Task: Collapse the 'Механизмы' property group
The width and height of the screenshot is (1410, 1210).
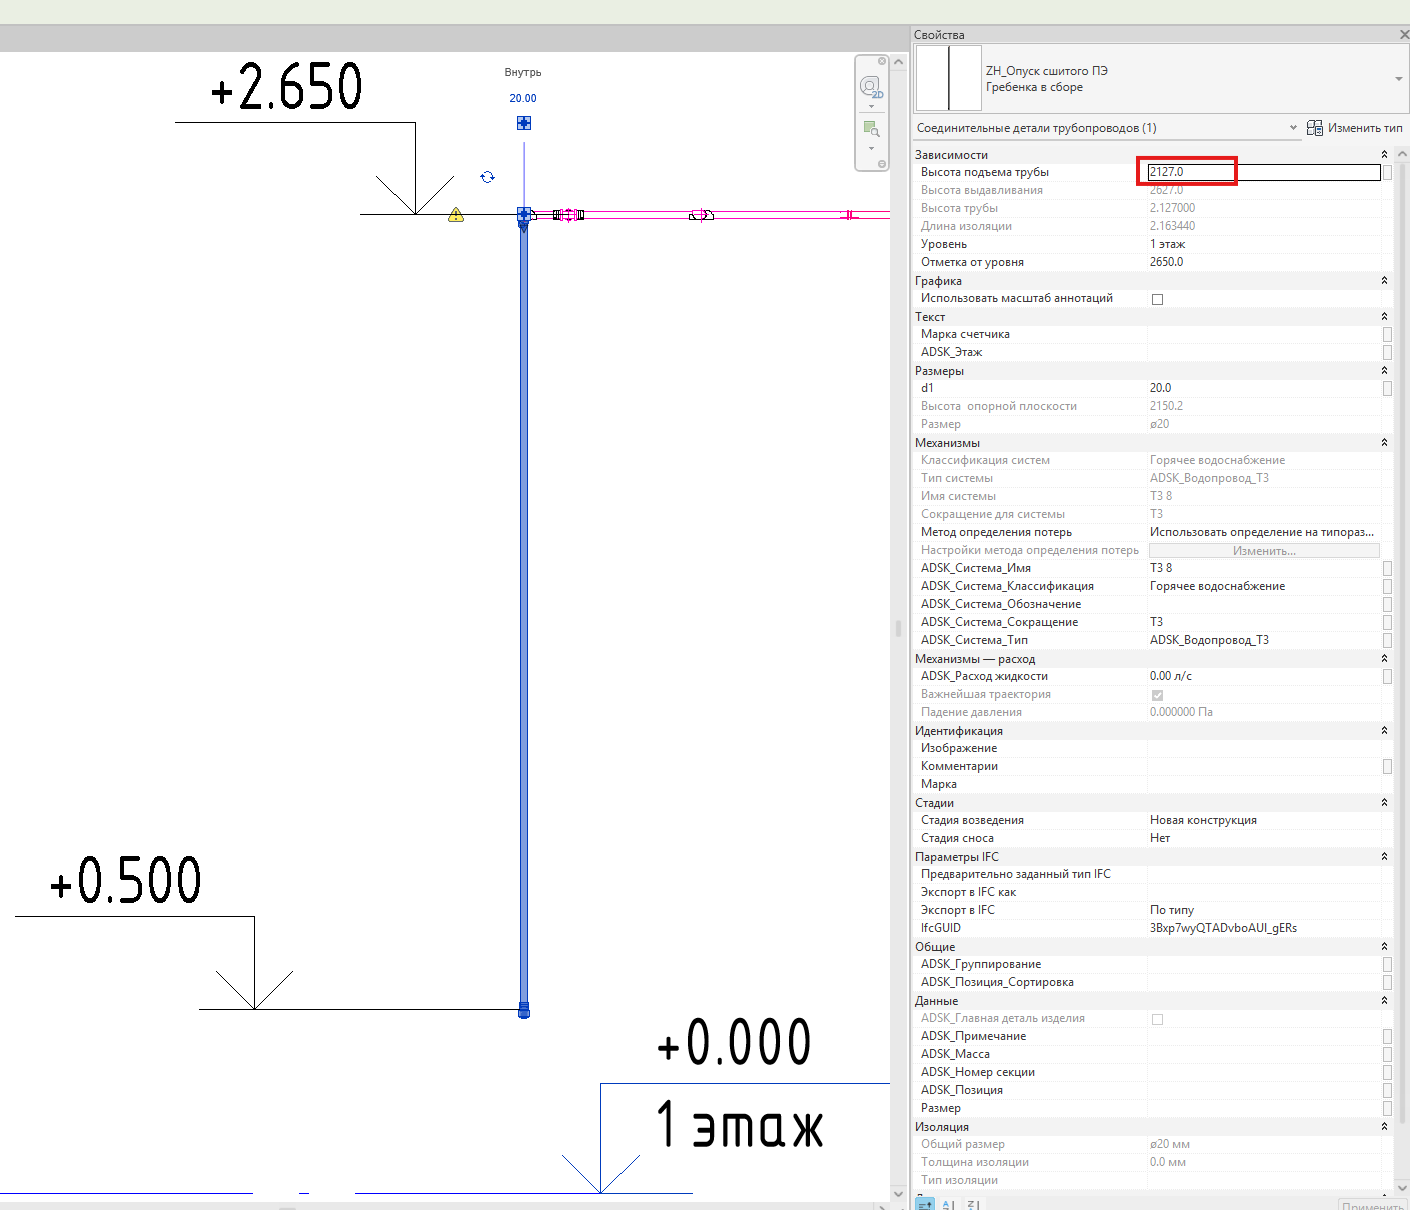Action: (1384, 443)
